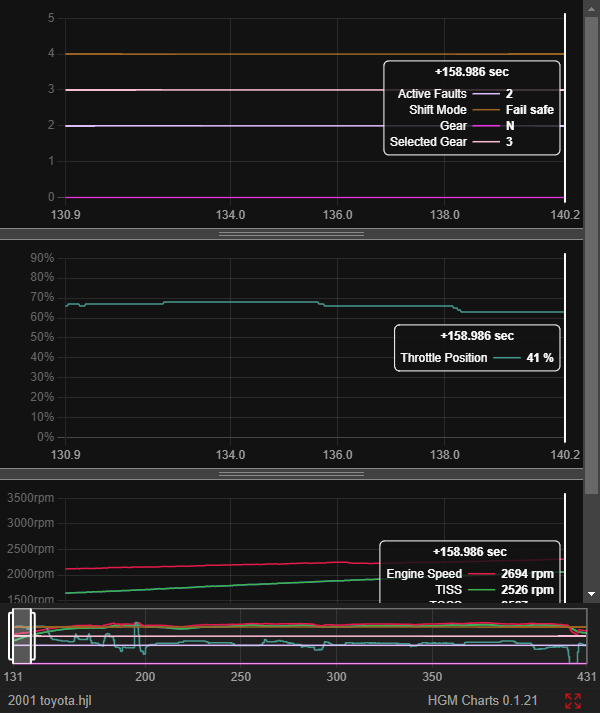This screenshot has height=713, width=600.
Task: Toggle the Selected Gear series in legend
Action: point(426,142)
